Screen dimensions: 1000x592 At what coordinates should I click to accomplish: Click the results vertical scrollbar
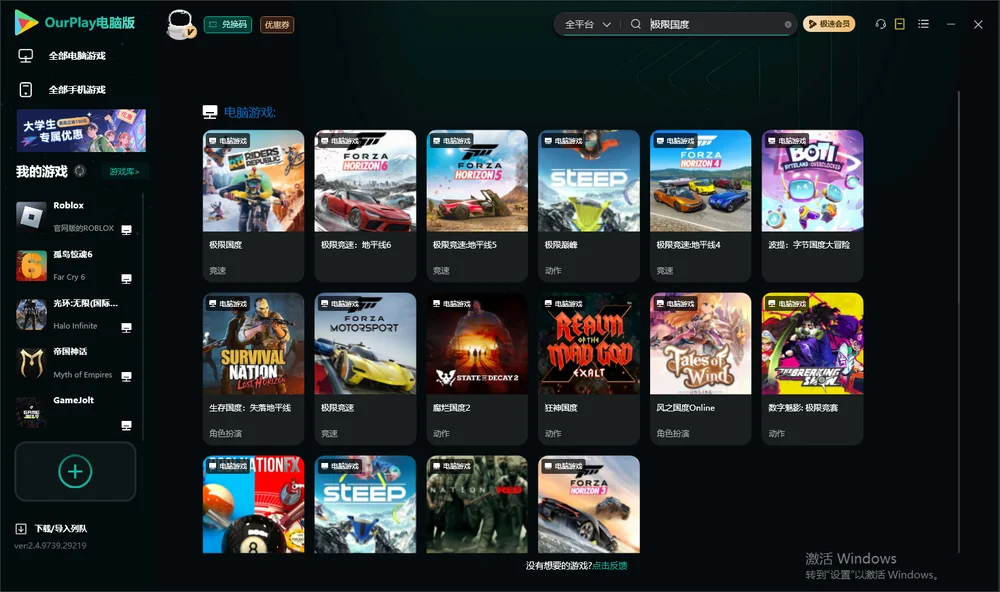click(959, 322)
